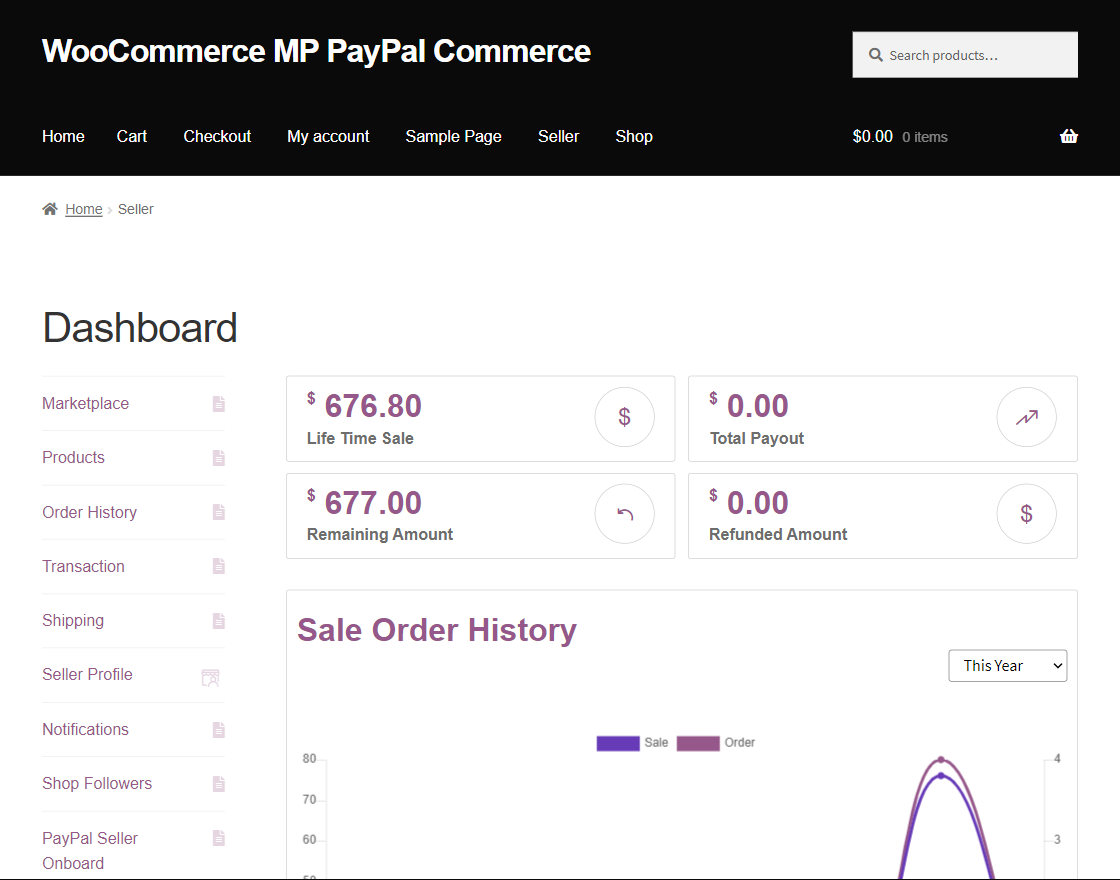1120x880 pixels.
Task: Toggle the Order series in chart legend
Action: coord(715,743)
